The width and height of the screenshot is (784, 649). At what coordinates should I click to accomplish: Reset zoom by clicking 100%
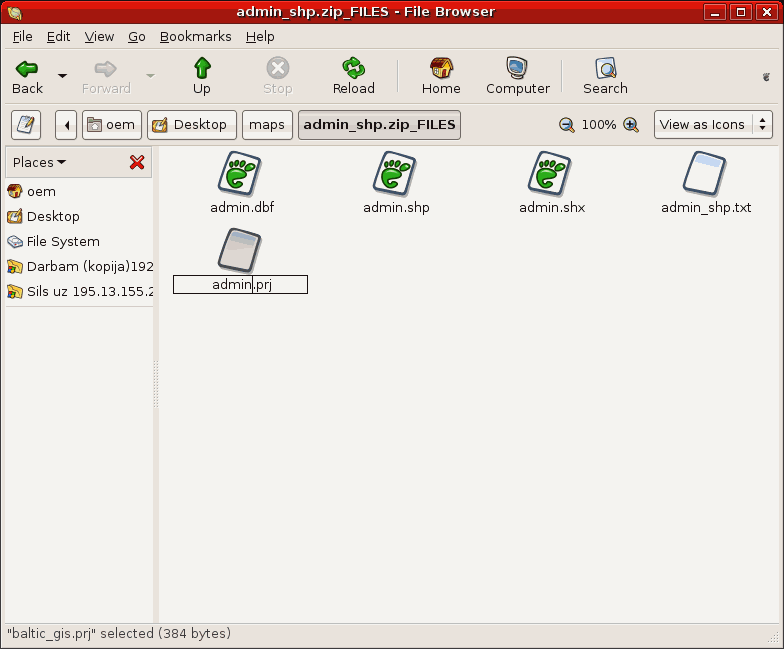598,124
